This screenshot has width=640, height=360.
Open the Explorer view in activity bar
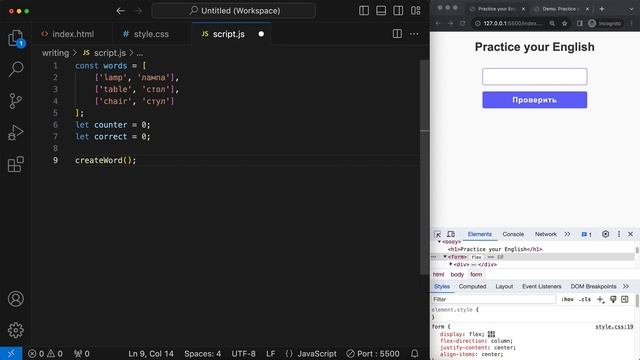[x=16, y=38]
